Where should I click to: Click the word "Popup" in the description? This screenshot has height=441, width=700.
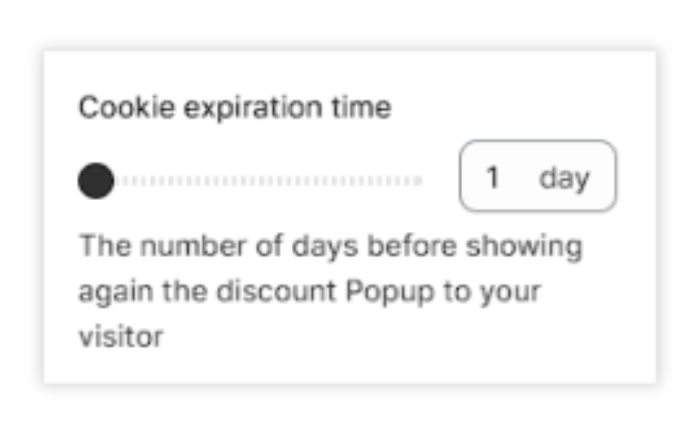point(384,291)
